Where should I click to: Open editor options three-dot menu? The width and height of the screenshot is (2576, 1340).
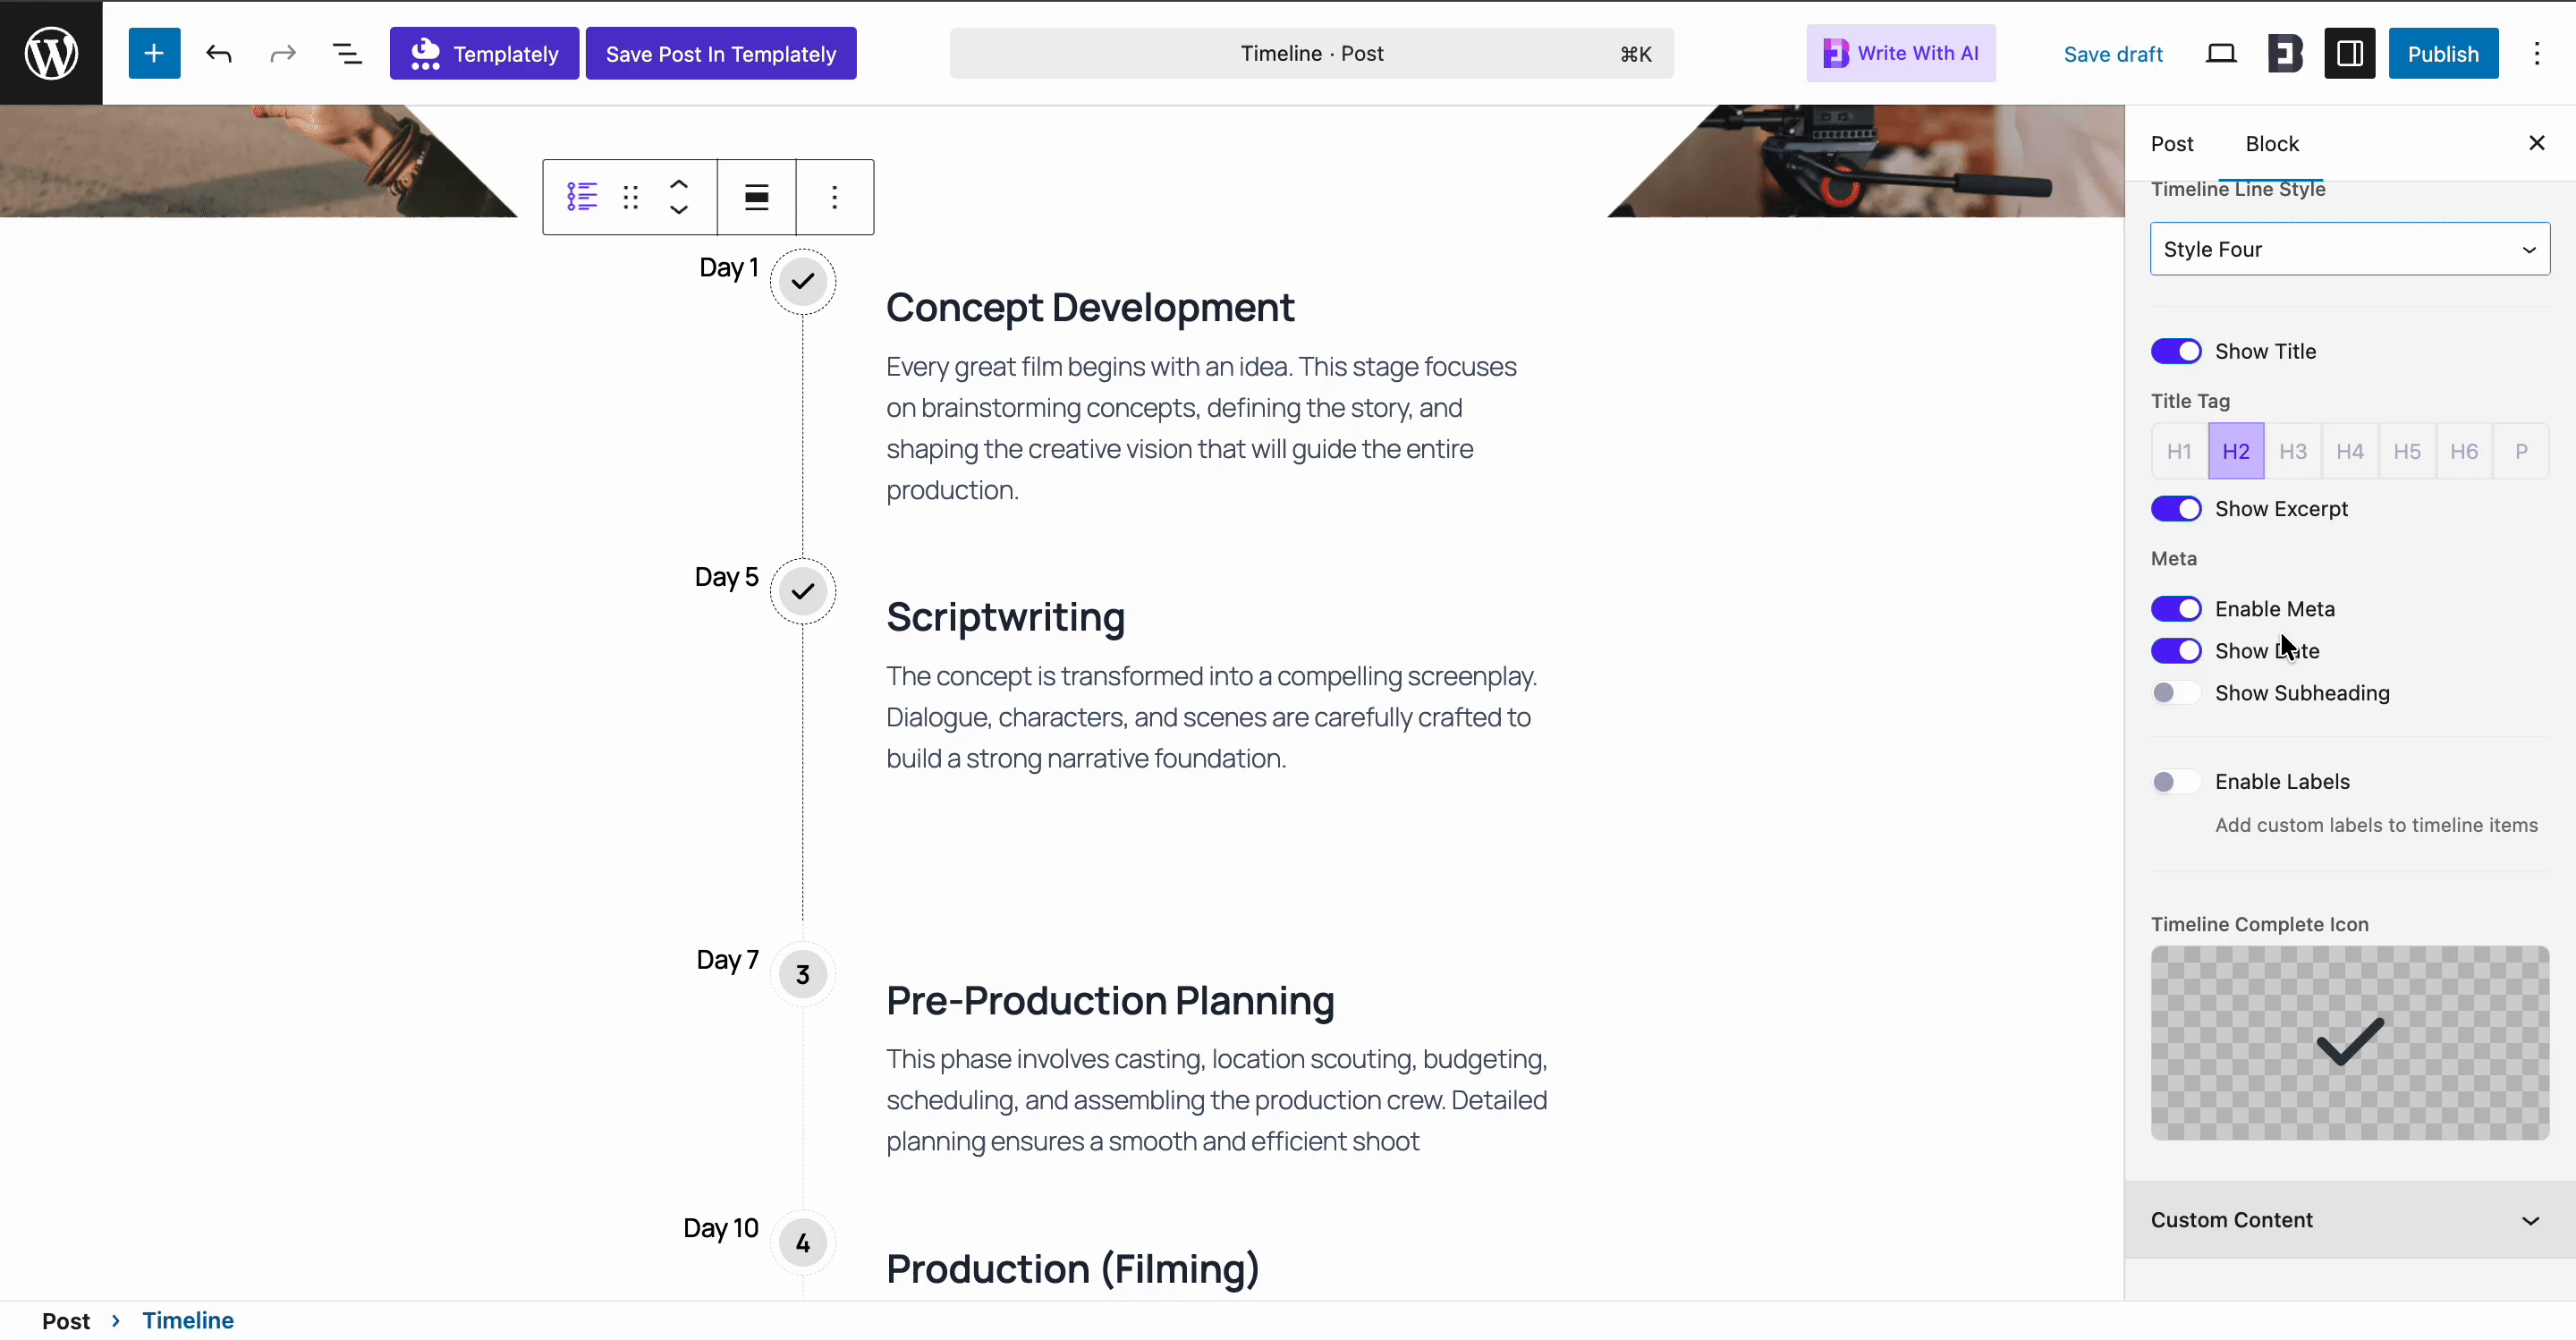click(x=2537, y=53)
